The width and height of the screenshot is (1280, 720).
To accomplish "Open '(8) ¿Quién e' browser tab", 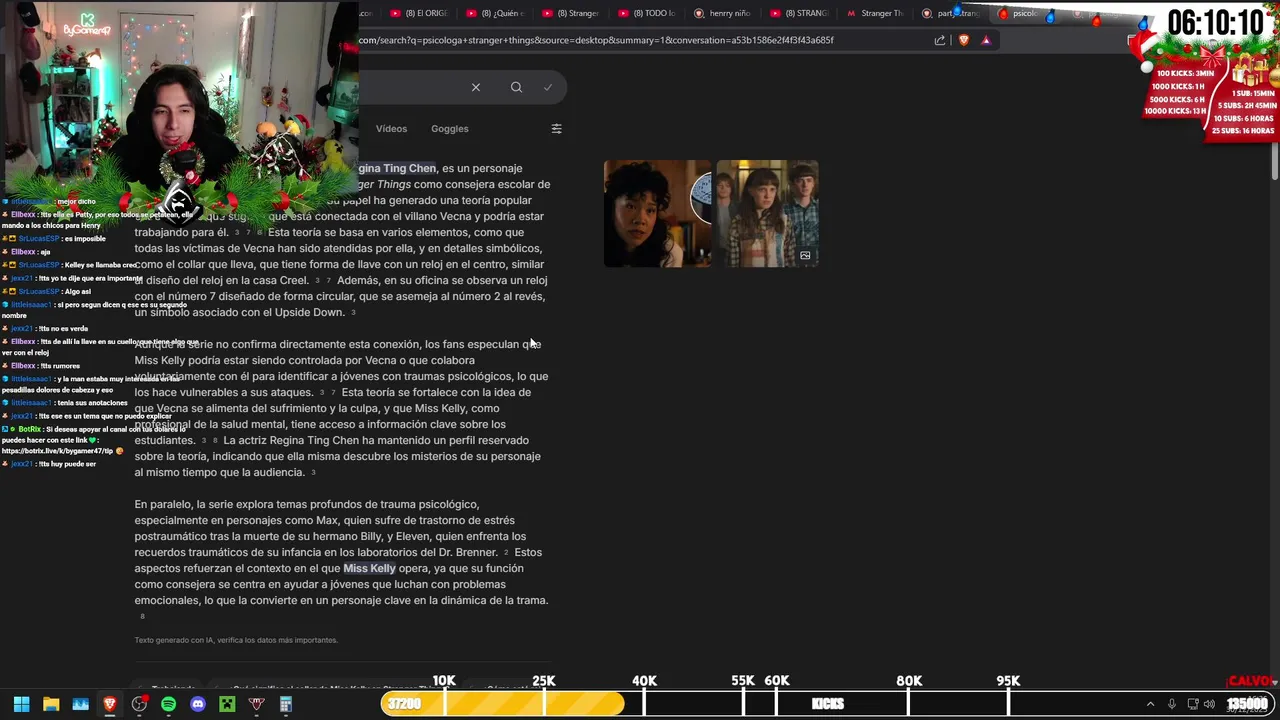I will click(495, 13).
